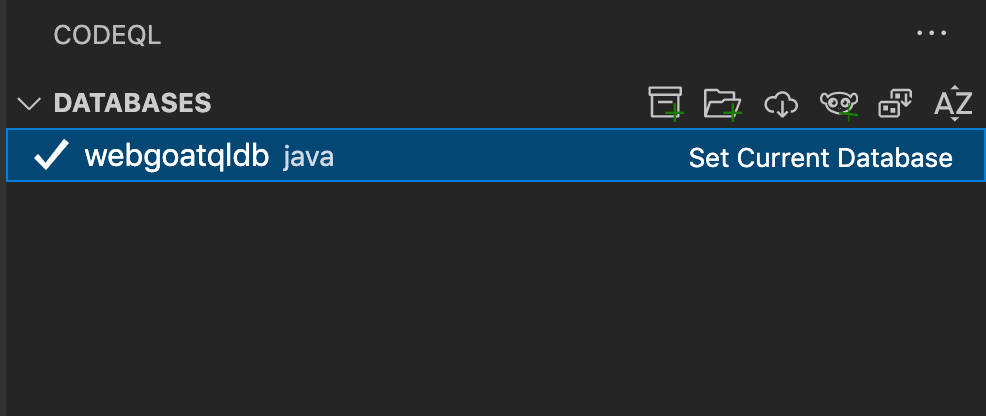Add database from LGTM lemur icon

[838, 103]
